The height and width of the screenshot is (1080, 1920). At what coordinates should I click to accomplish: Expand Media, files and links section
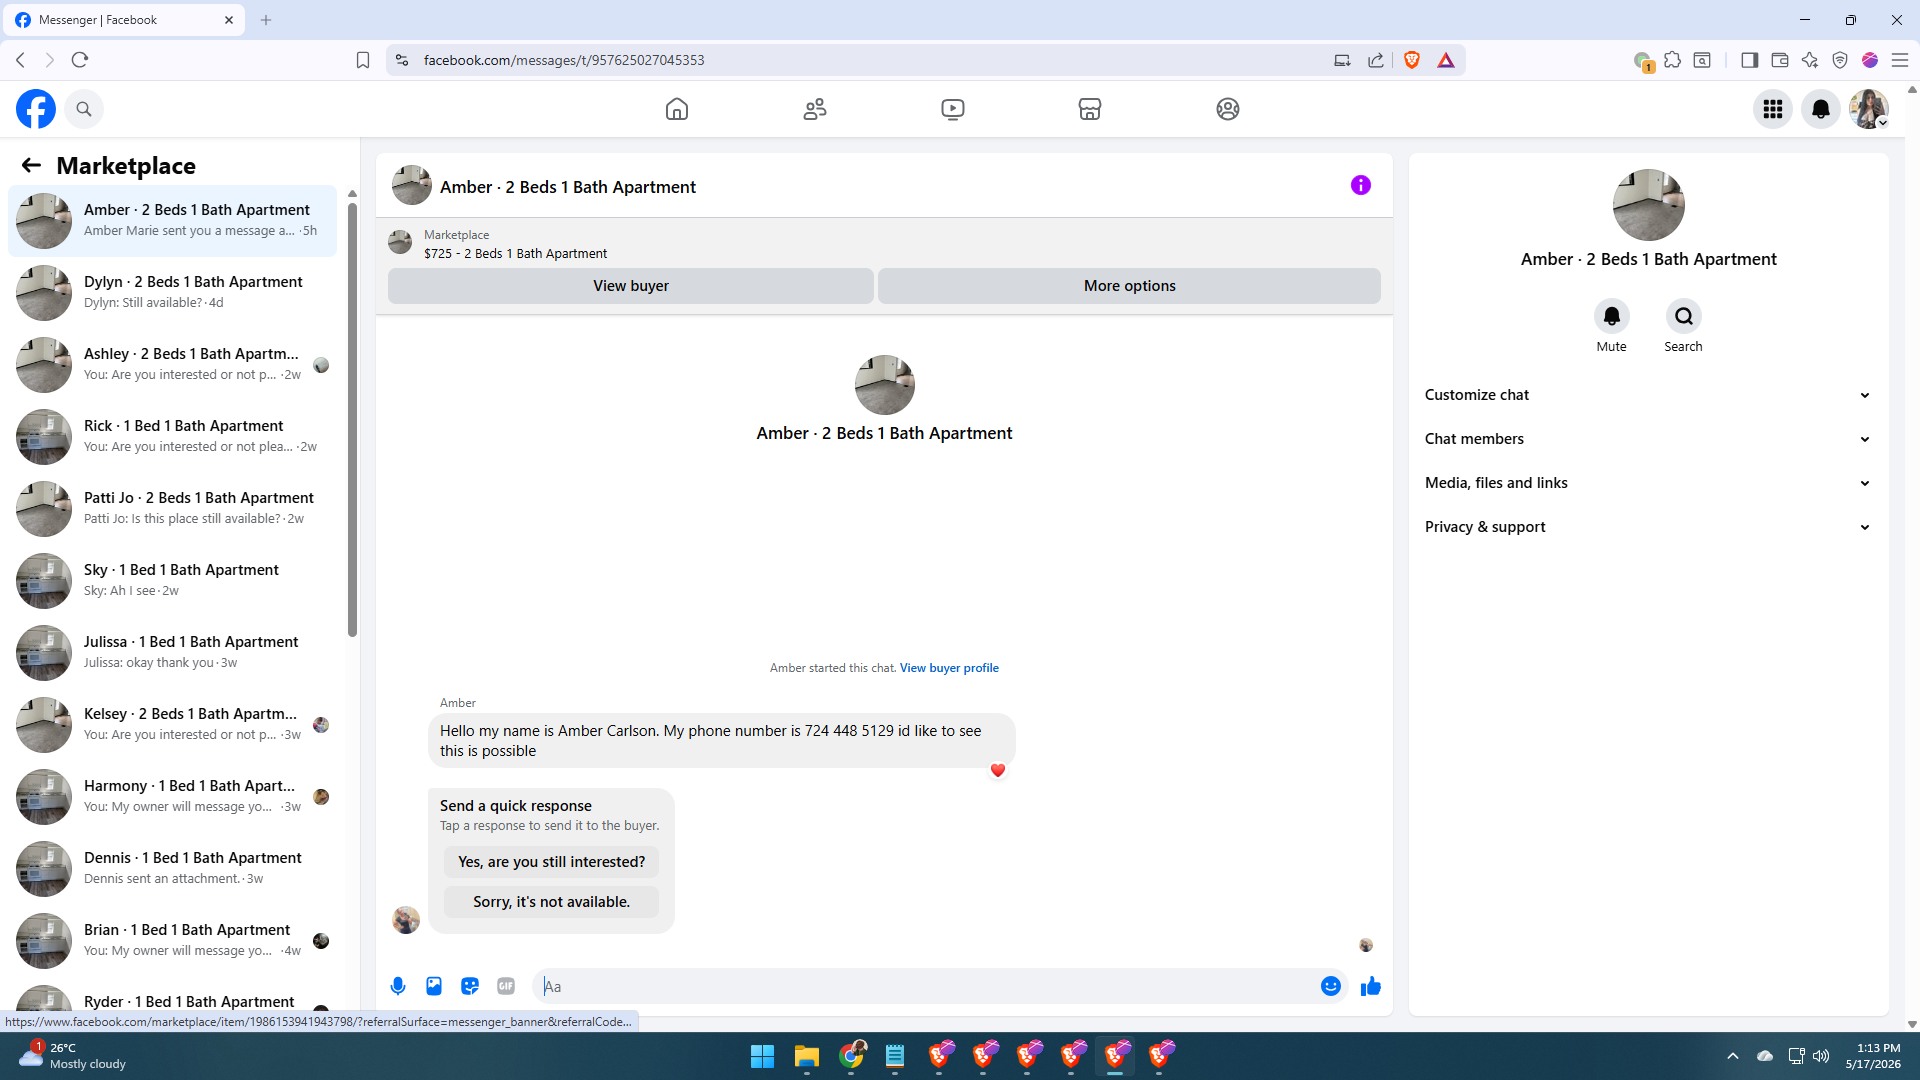point(1648,483)
